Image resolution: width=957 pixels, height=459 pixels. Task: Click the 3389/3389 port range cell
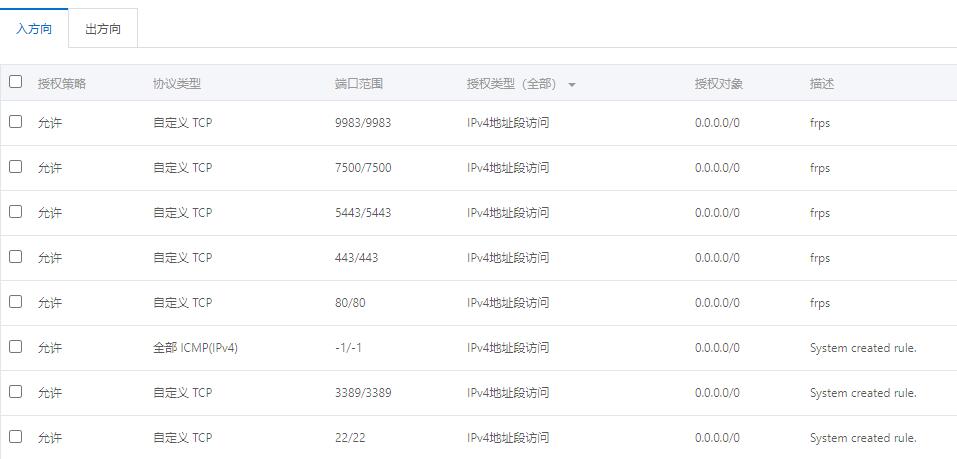point(363,393)
